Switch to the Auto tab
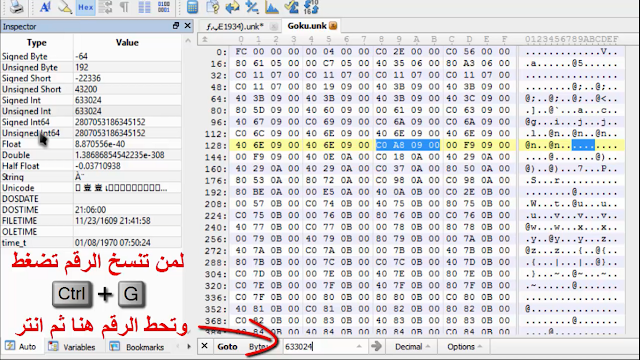 [21, 347]
